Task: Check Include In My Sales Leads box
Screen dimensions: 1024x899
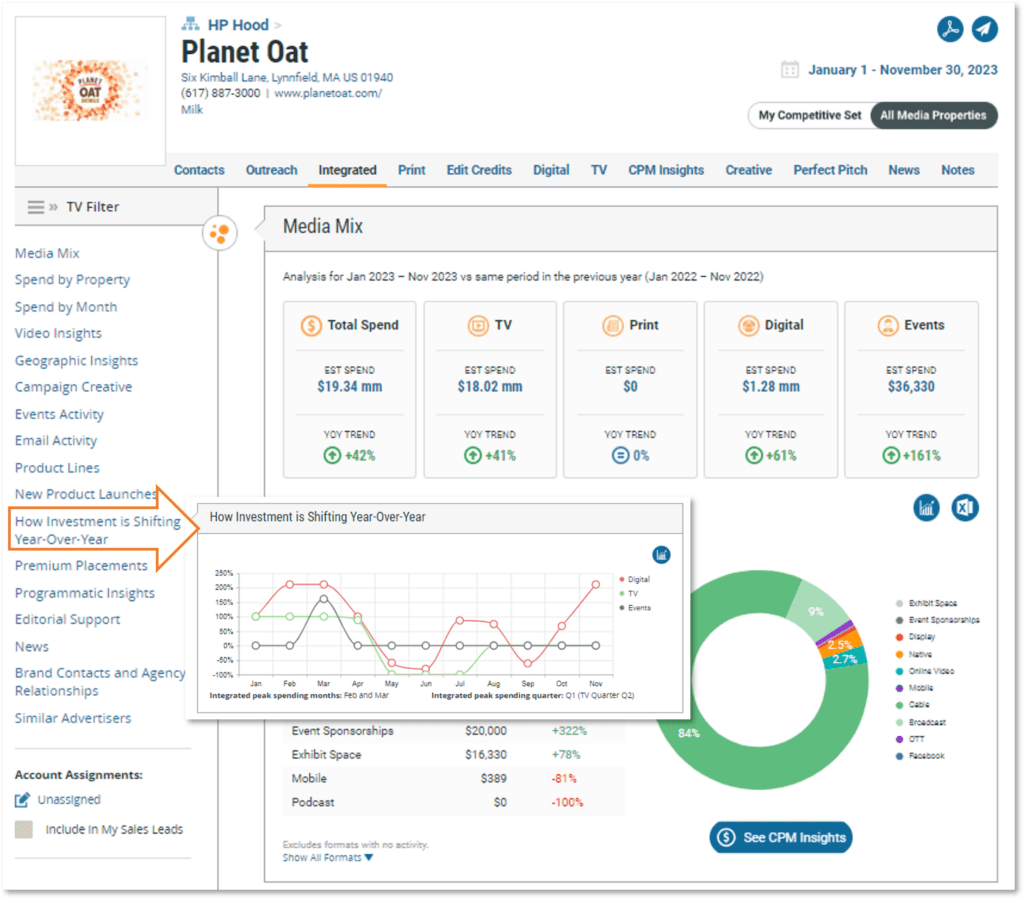Action: click(24, 829)
